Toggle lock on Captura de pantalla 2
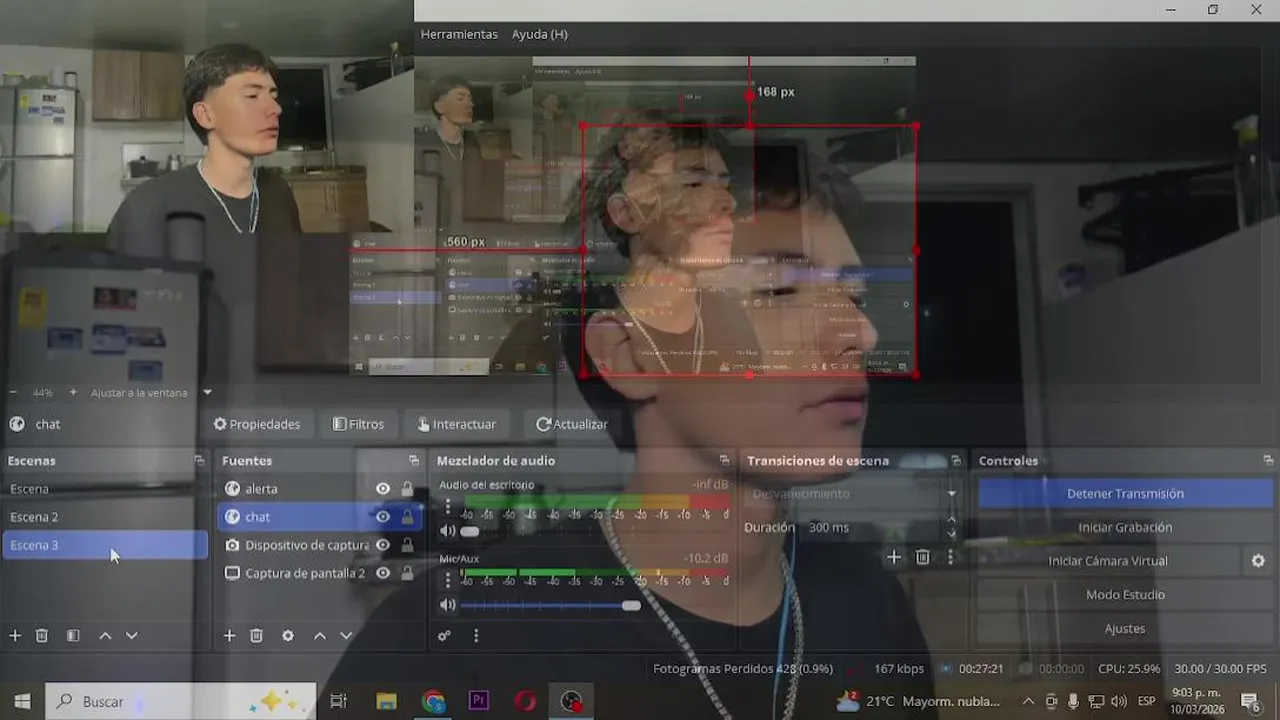1280x720 pixels. pyautogui.click(x=407, y=573)
